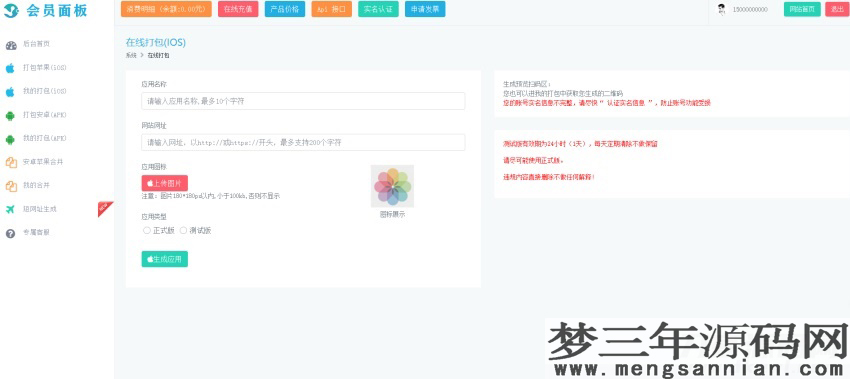Screen dimensions: 850x379
Task: Click the 系统 breadcrumb link
Action: [131, 55]
